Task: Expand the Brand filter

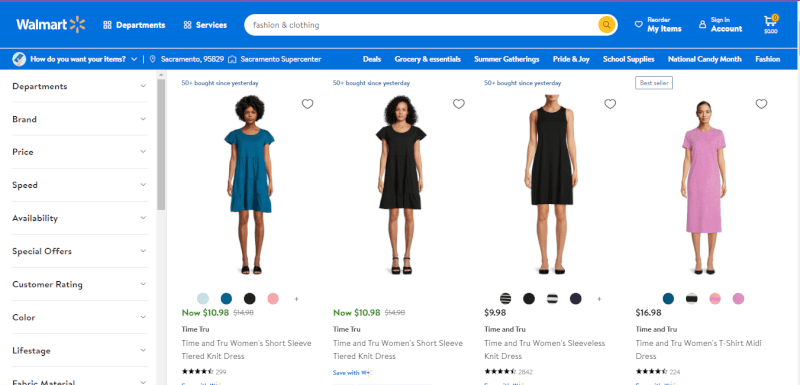Action: (x=79, y=119)
